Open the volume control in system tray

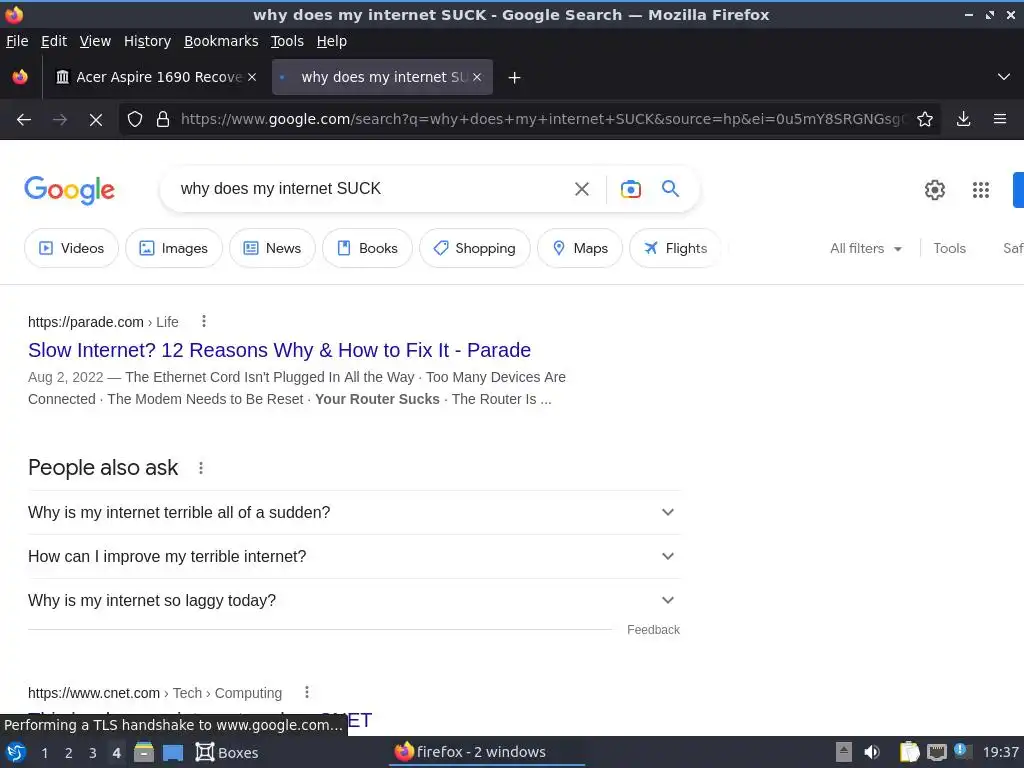pyautogui.click(x=872, y=752)
